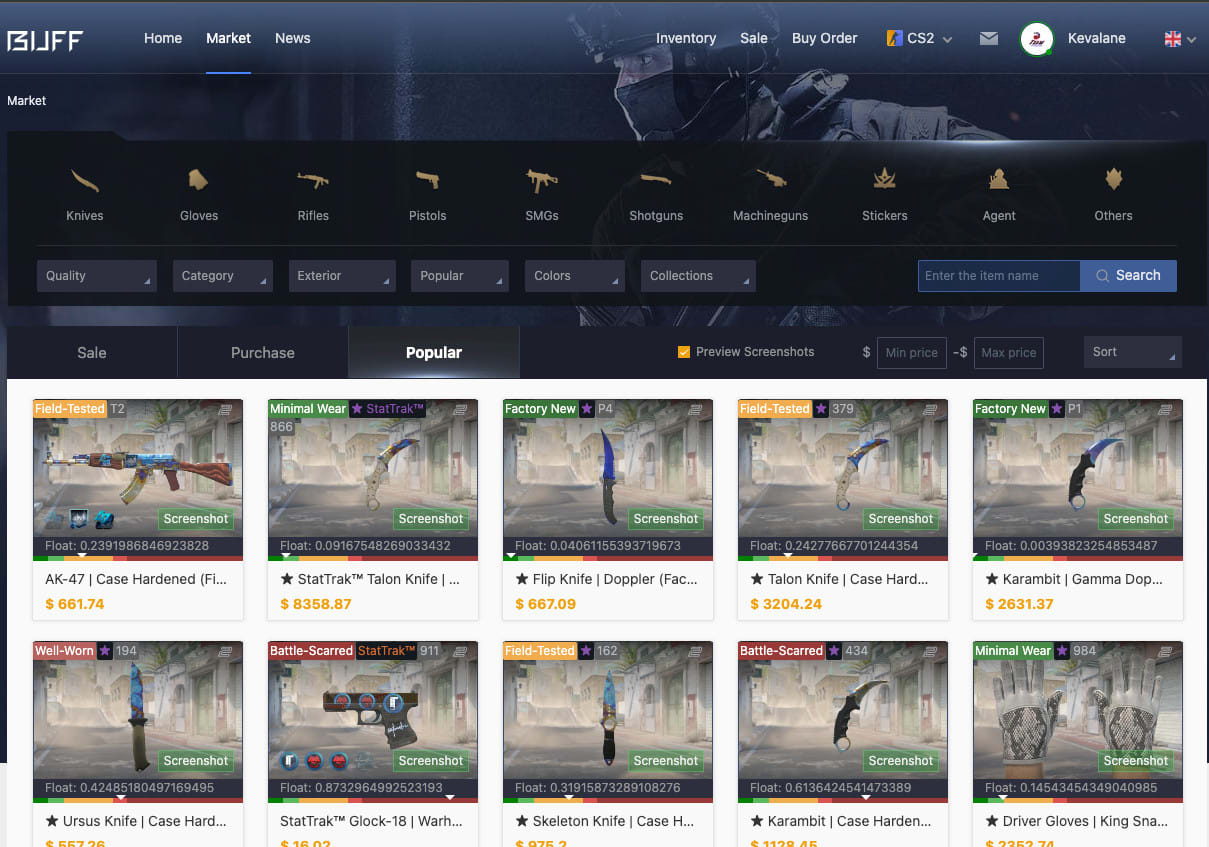
Task: Switch to the Purchase tab
Action: pos(262,352)
